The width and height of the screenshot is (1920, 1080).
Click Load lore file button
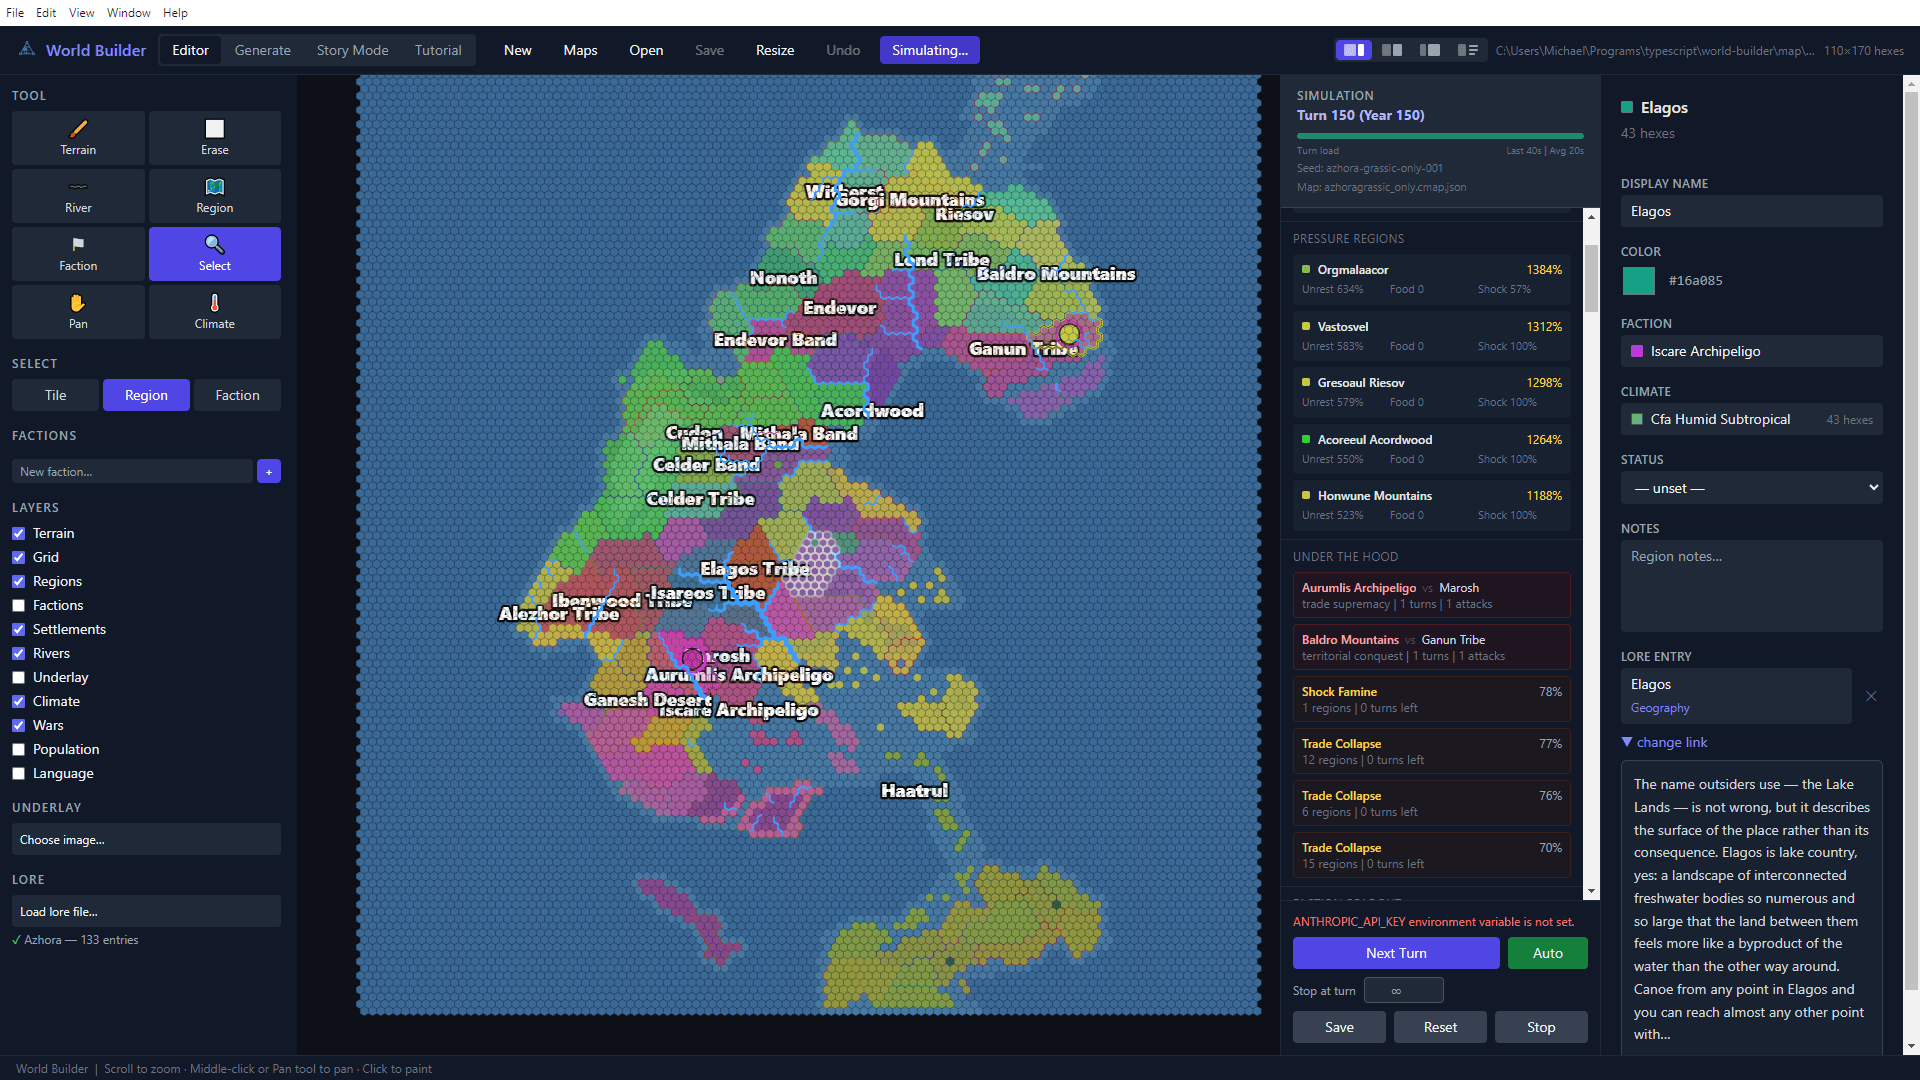click(x=146, y=911)
